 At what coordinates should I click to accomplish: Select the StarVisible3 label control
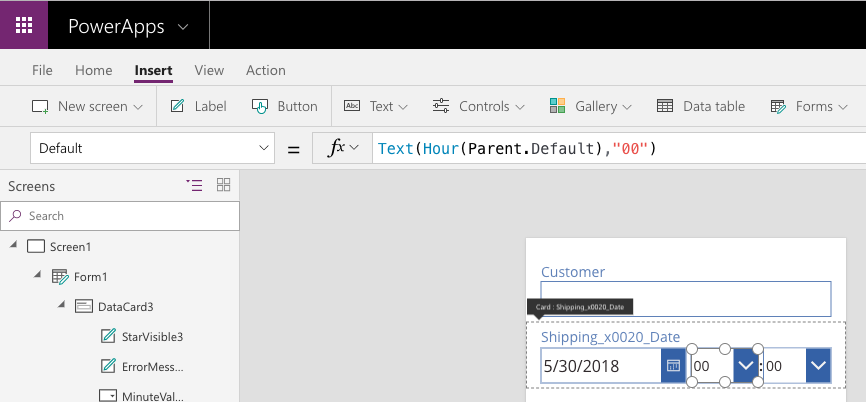click(x=142, y=336)
